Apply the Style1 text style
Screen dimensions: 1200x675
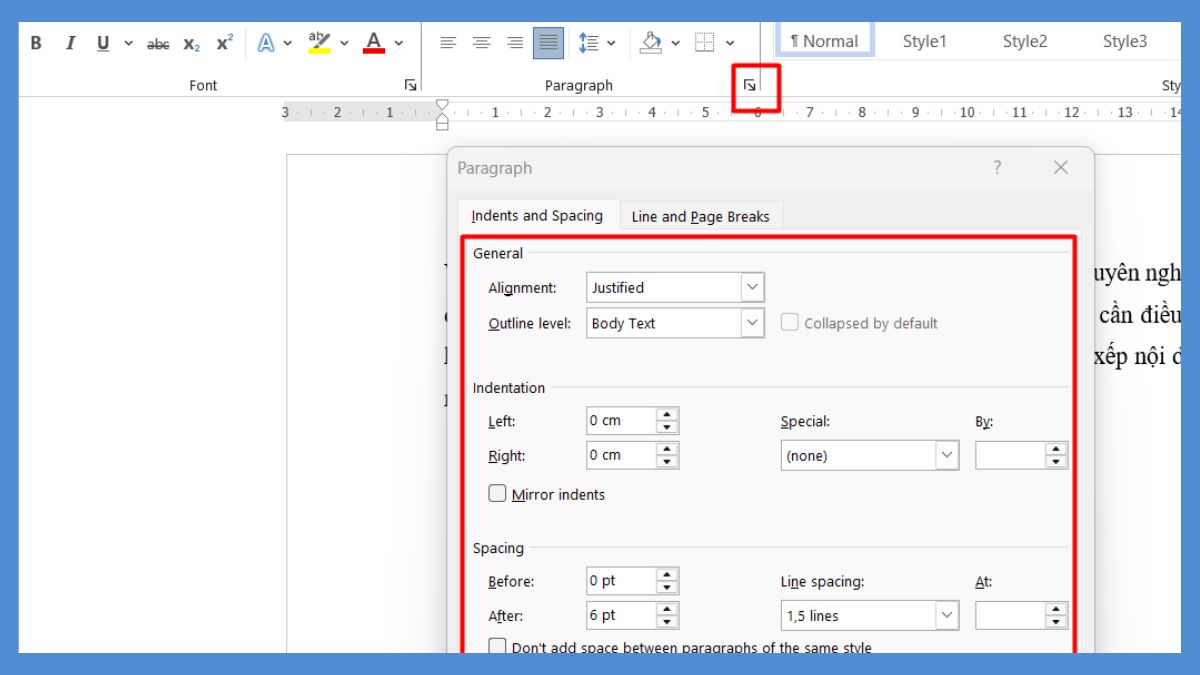924,42
